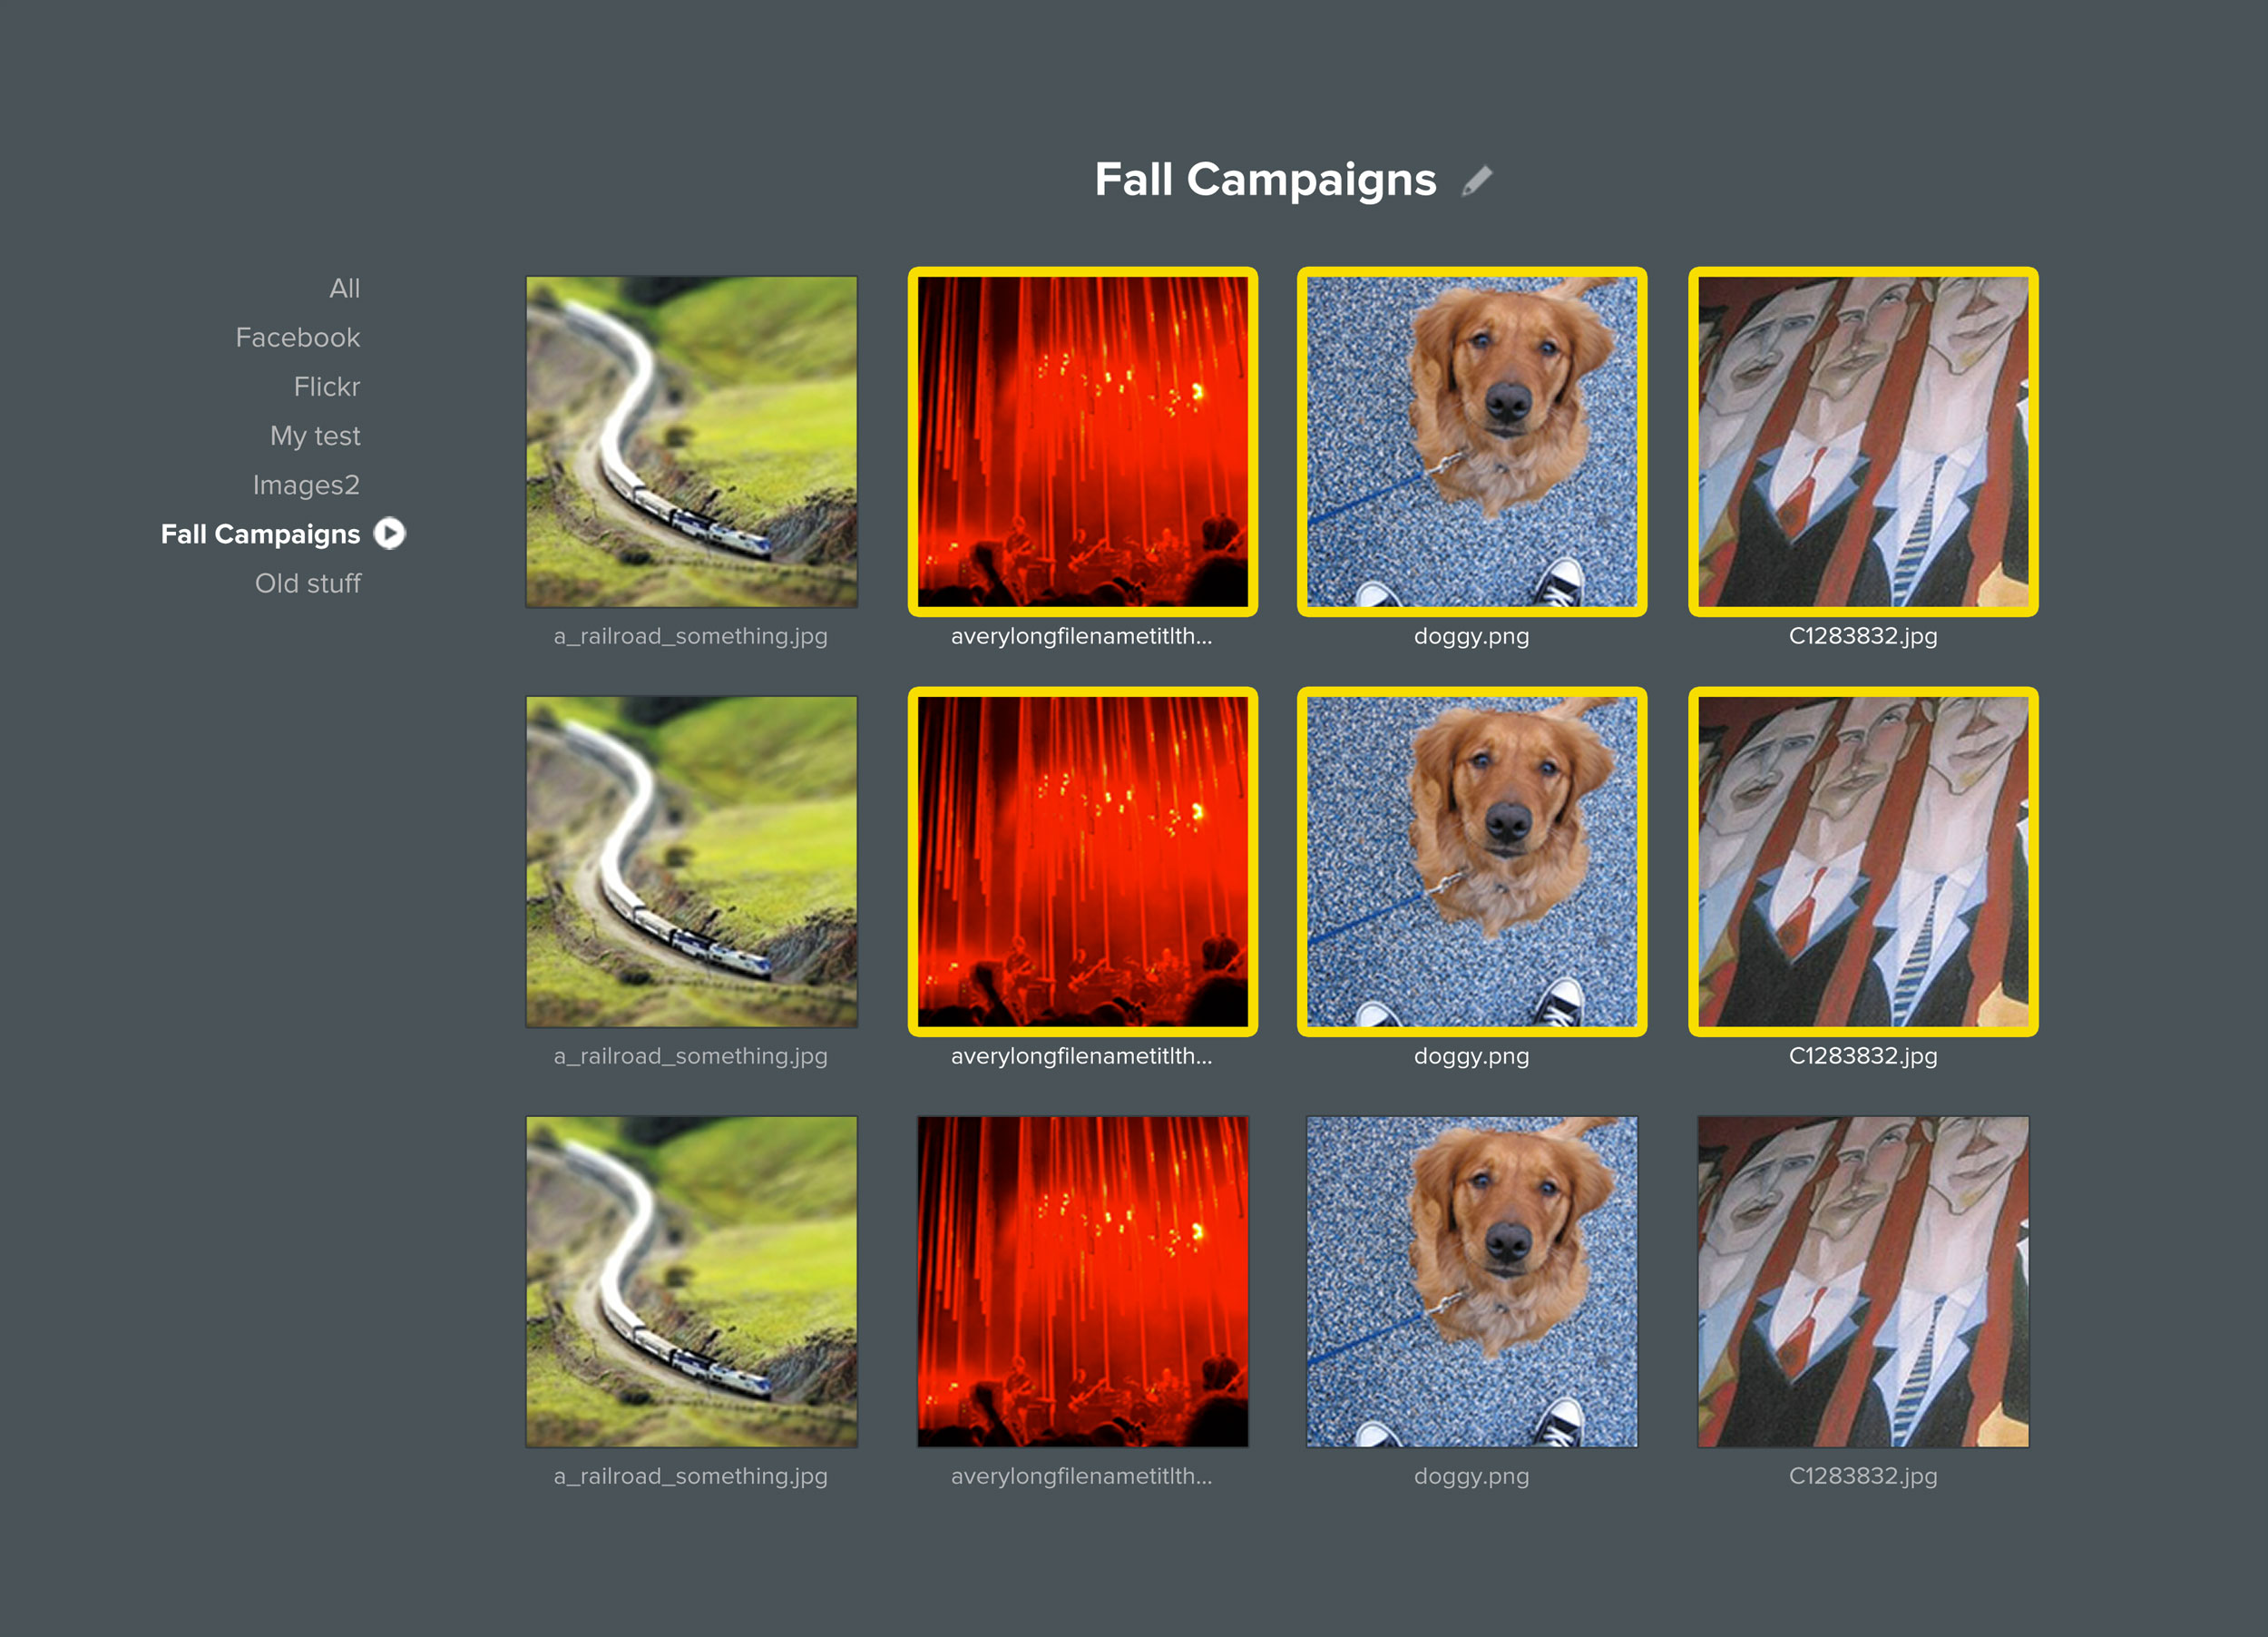
Task: Click the pencil edit icon beside title
Action: point(1476,181)
